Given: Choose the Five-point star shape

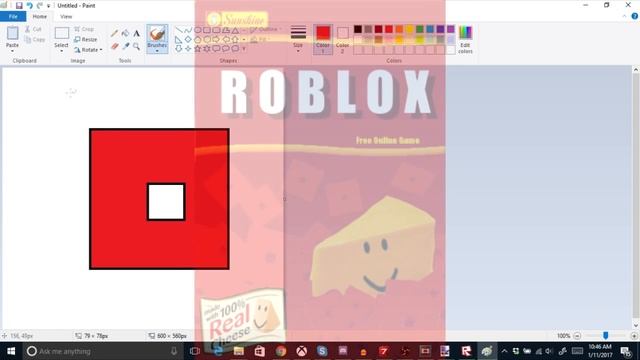Looking at the screenshot, I should (198, 49).
